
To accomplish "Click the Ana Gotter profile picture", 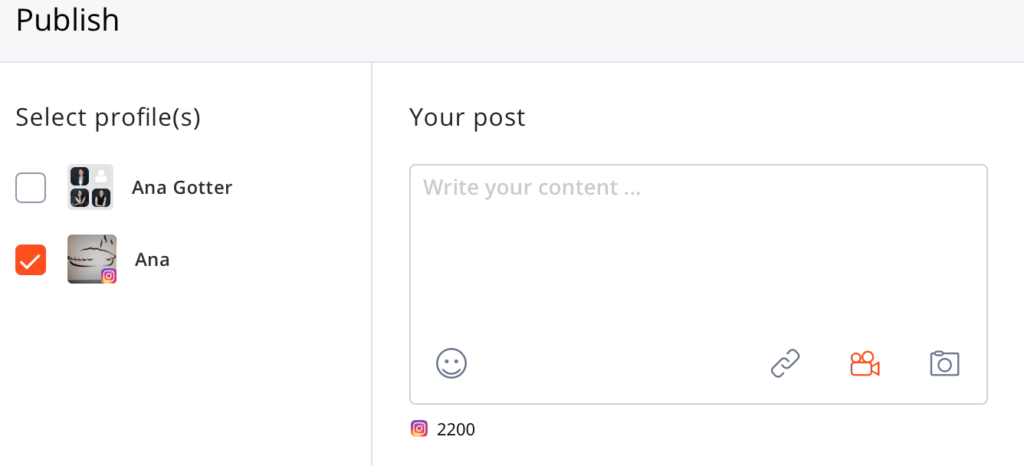I will 90,187.
